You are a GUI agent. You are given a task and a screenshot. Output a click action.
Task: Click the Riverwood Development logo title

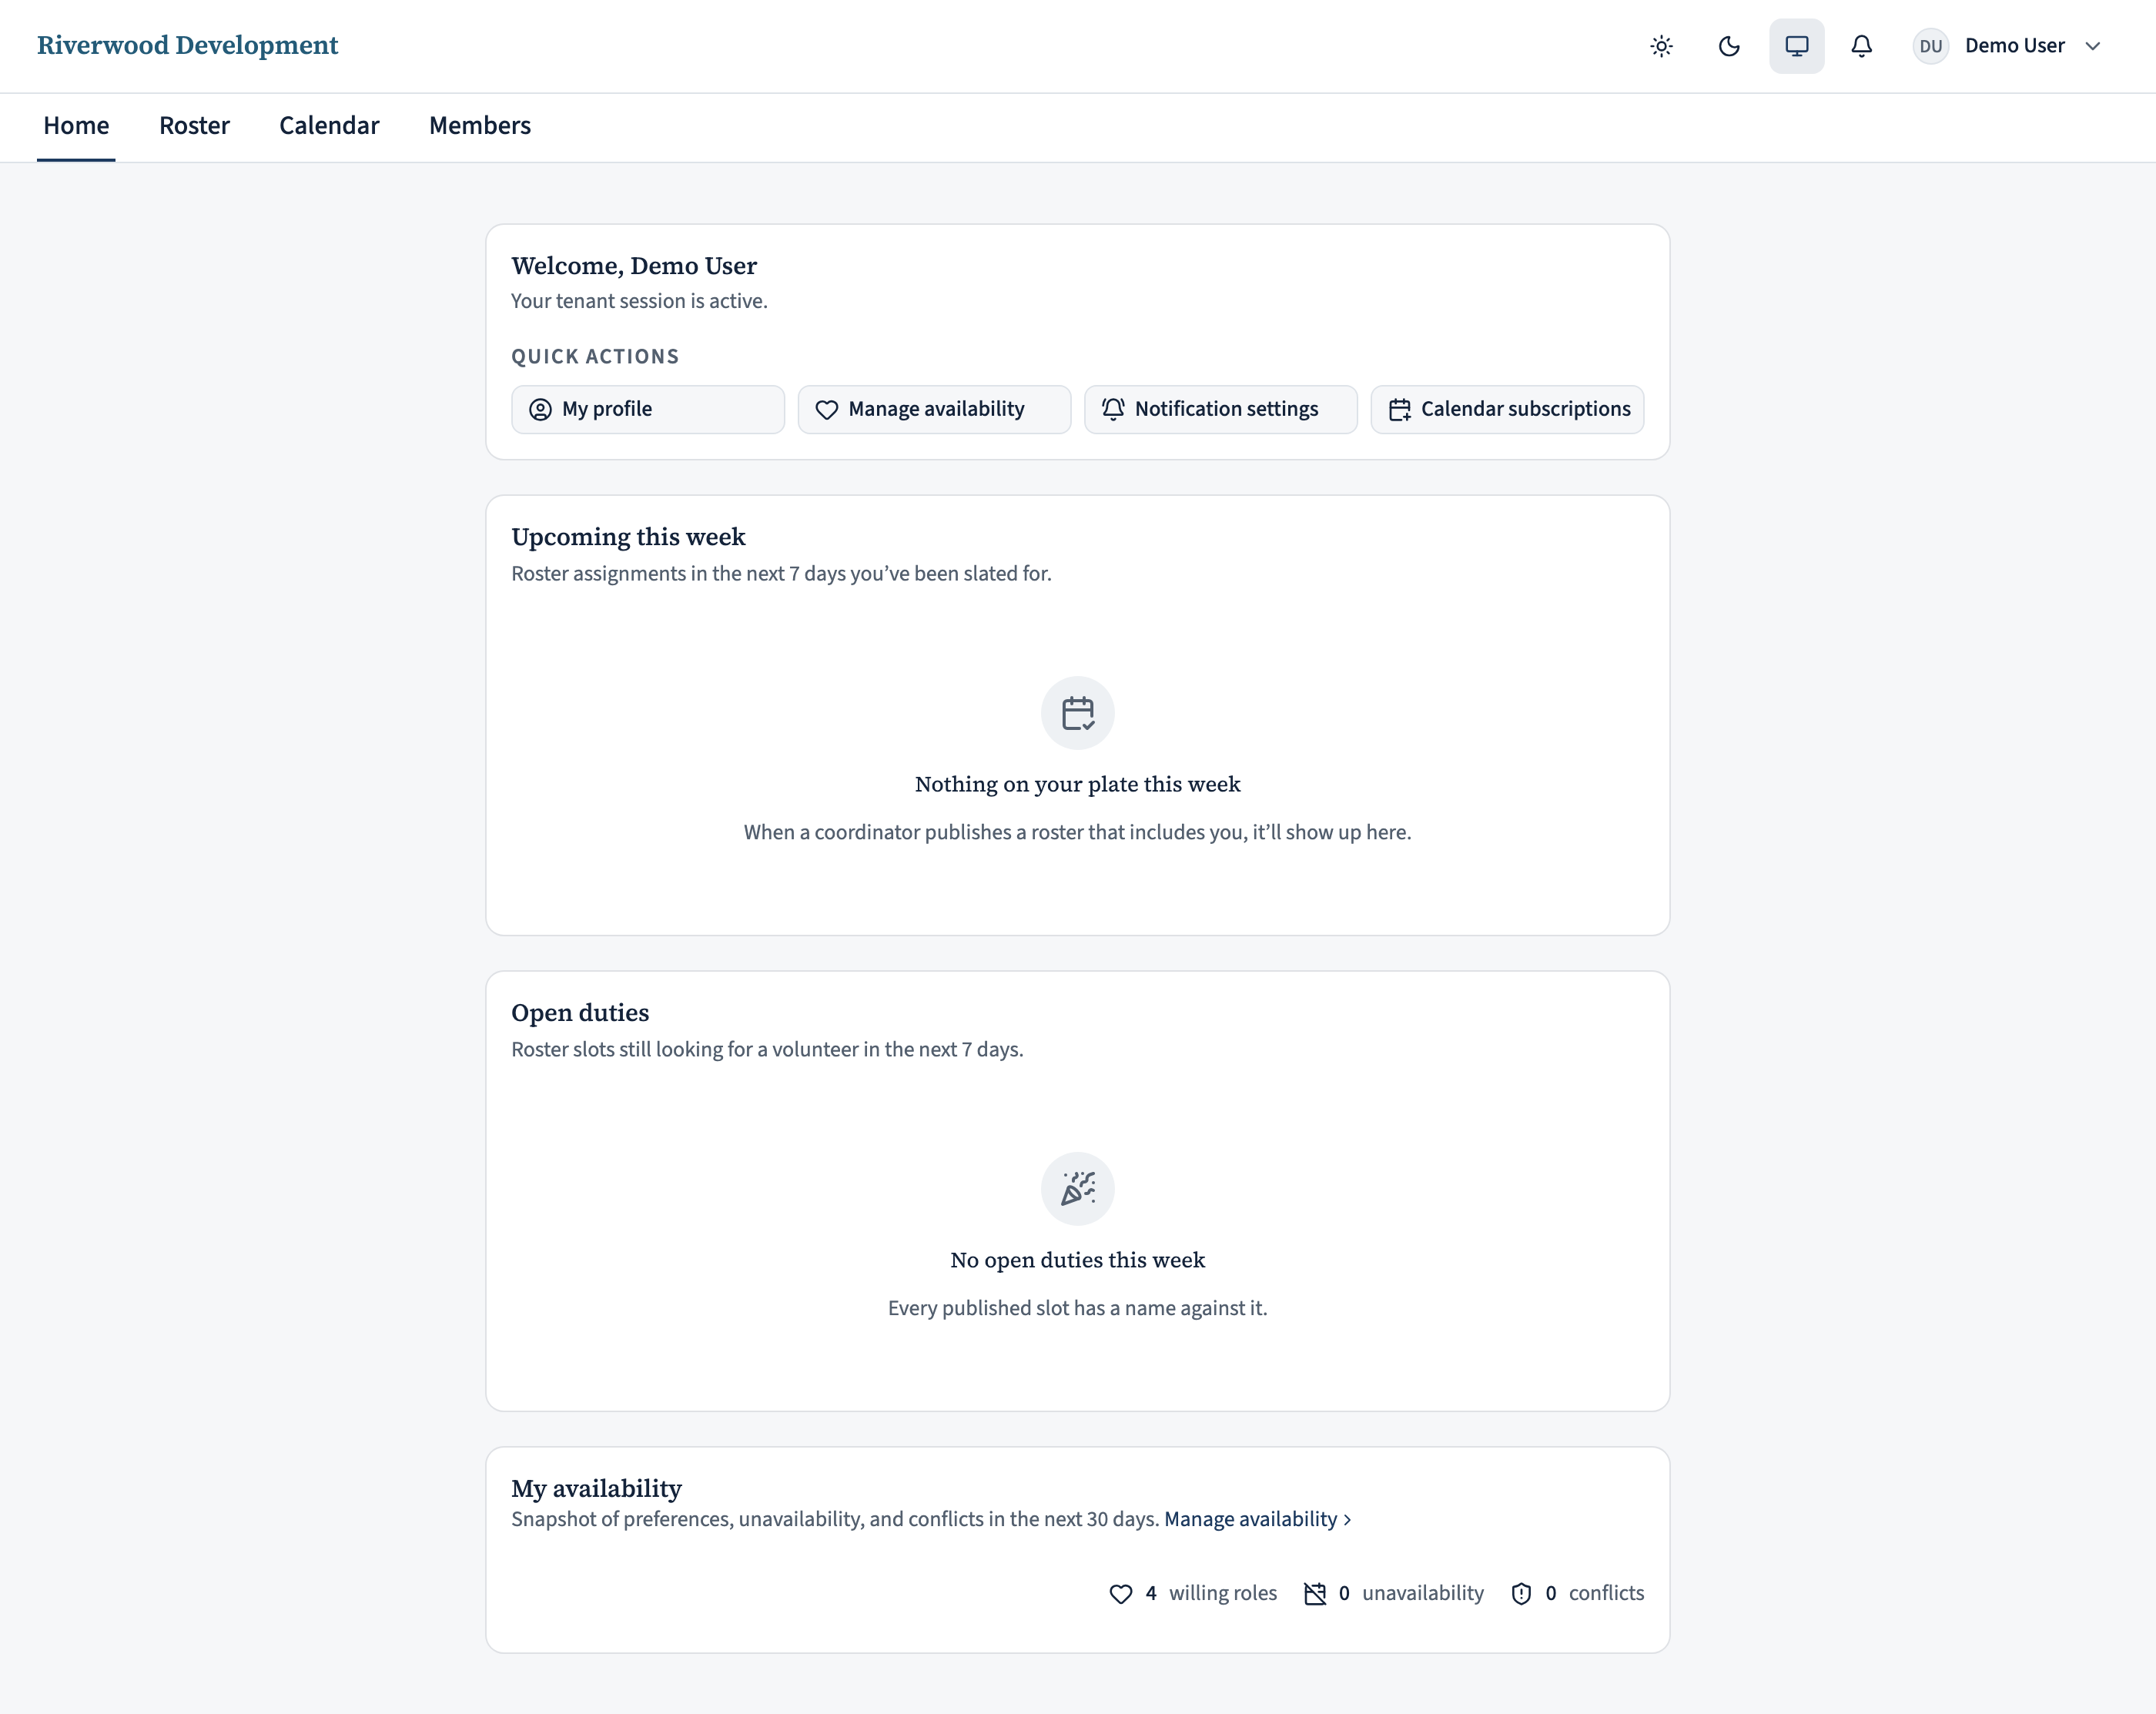(188, 46)
